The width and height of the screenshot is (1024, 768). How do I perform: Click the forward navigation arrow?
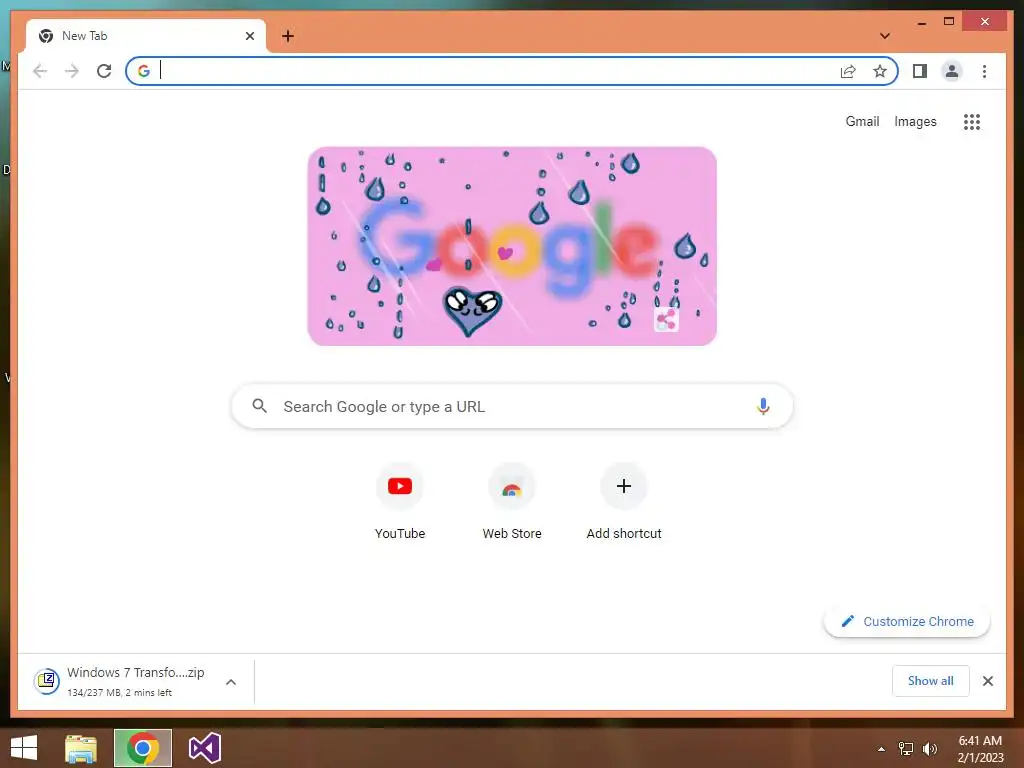coord(72,71)
